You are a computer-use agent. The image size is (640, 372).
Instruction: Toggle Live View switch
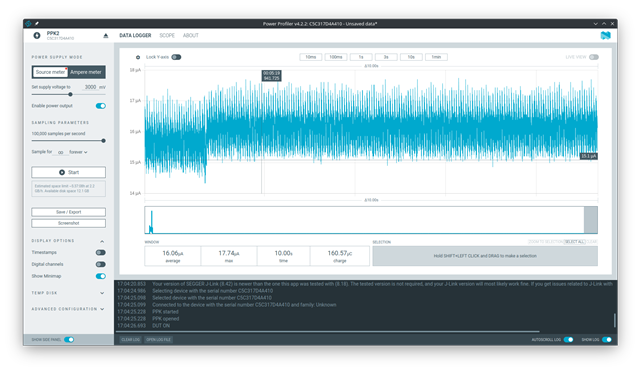coord(594,57)
